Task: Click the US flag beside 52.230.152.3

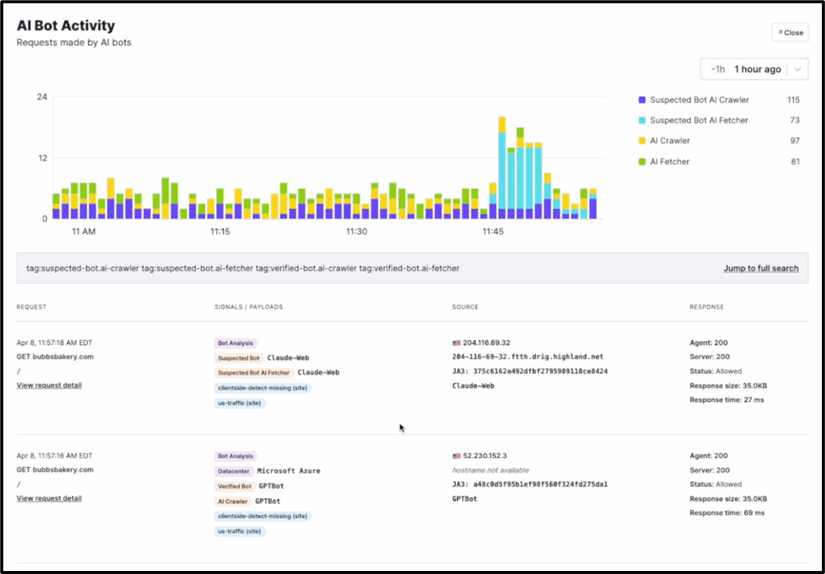Action: coord(456,455)
